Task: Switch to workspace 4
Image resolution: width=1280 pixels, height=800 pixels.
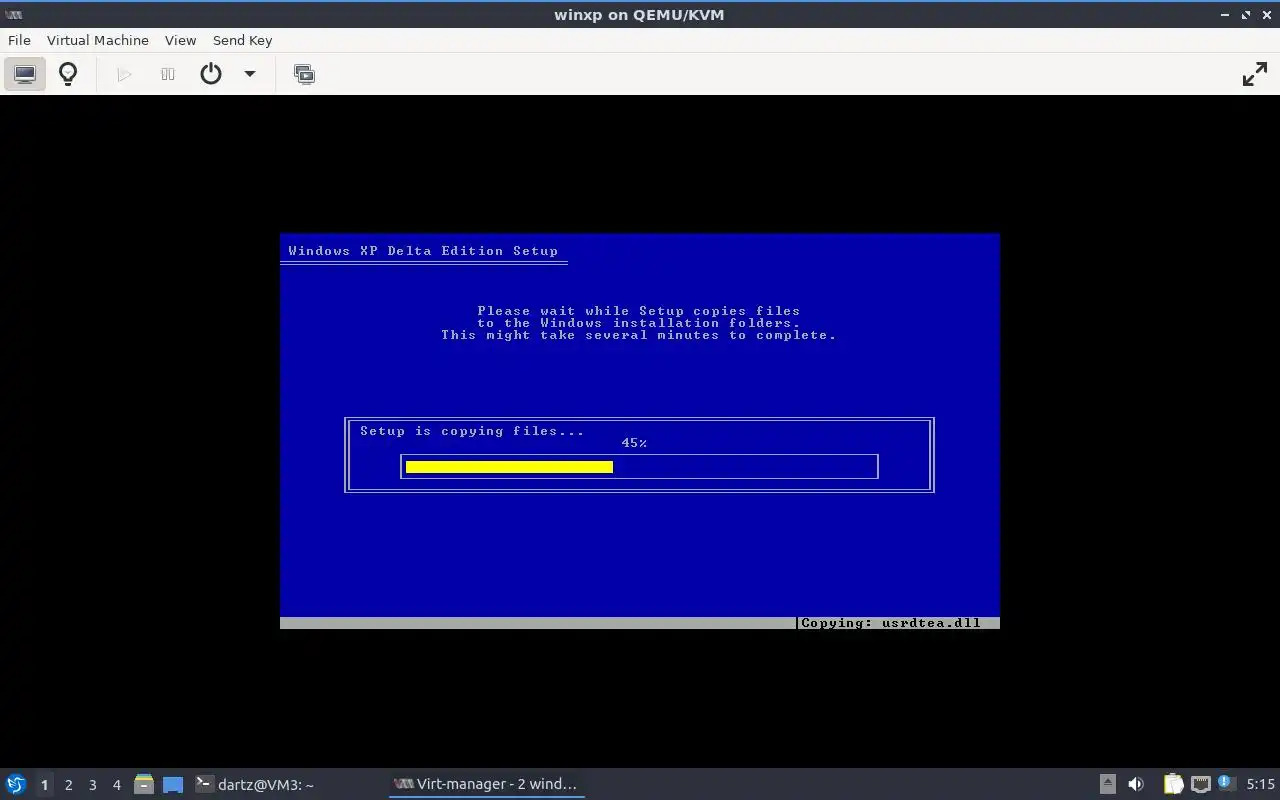Action: (116, 785)
